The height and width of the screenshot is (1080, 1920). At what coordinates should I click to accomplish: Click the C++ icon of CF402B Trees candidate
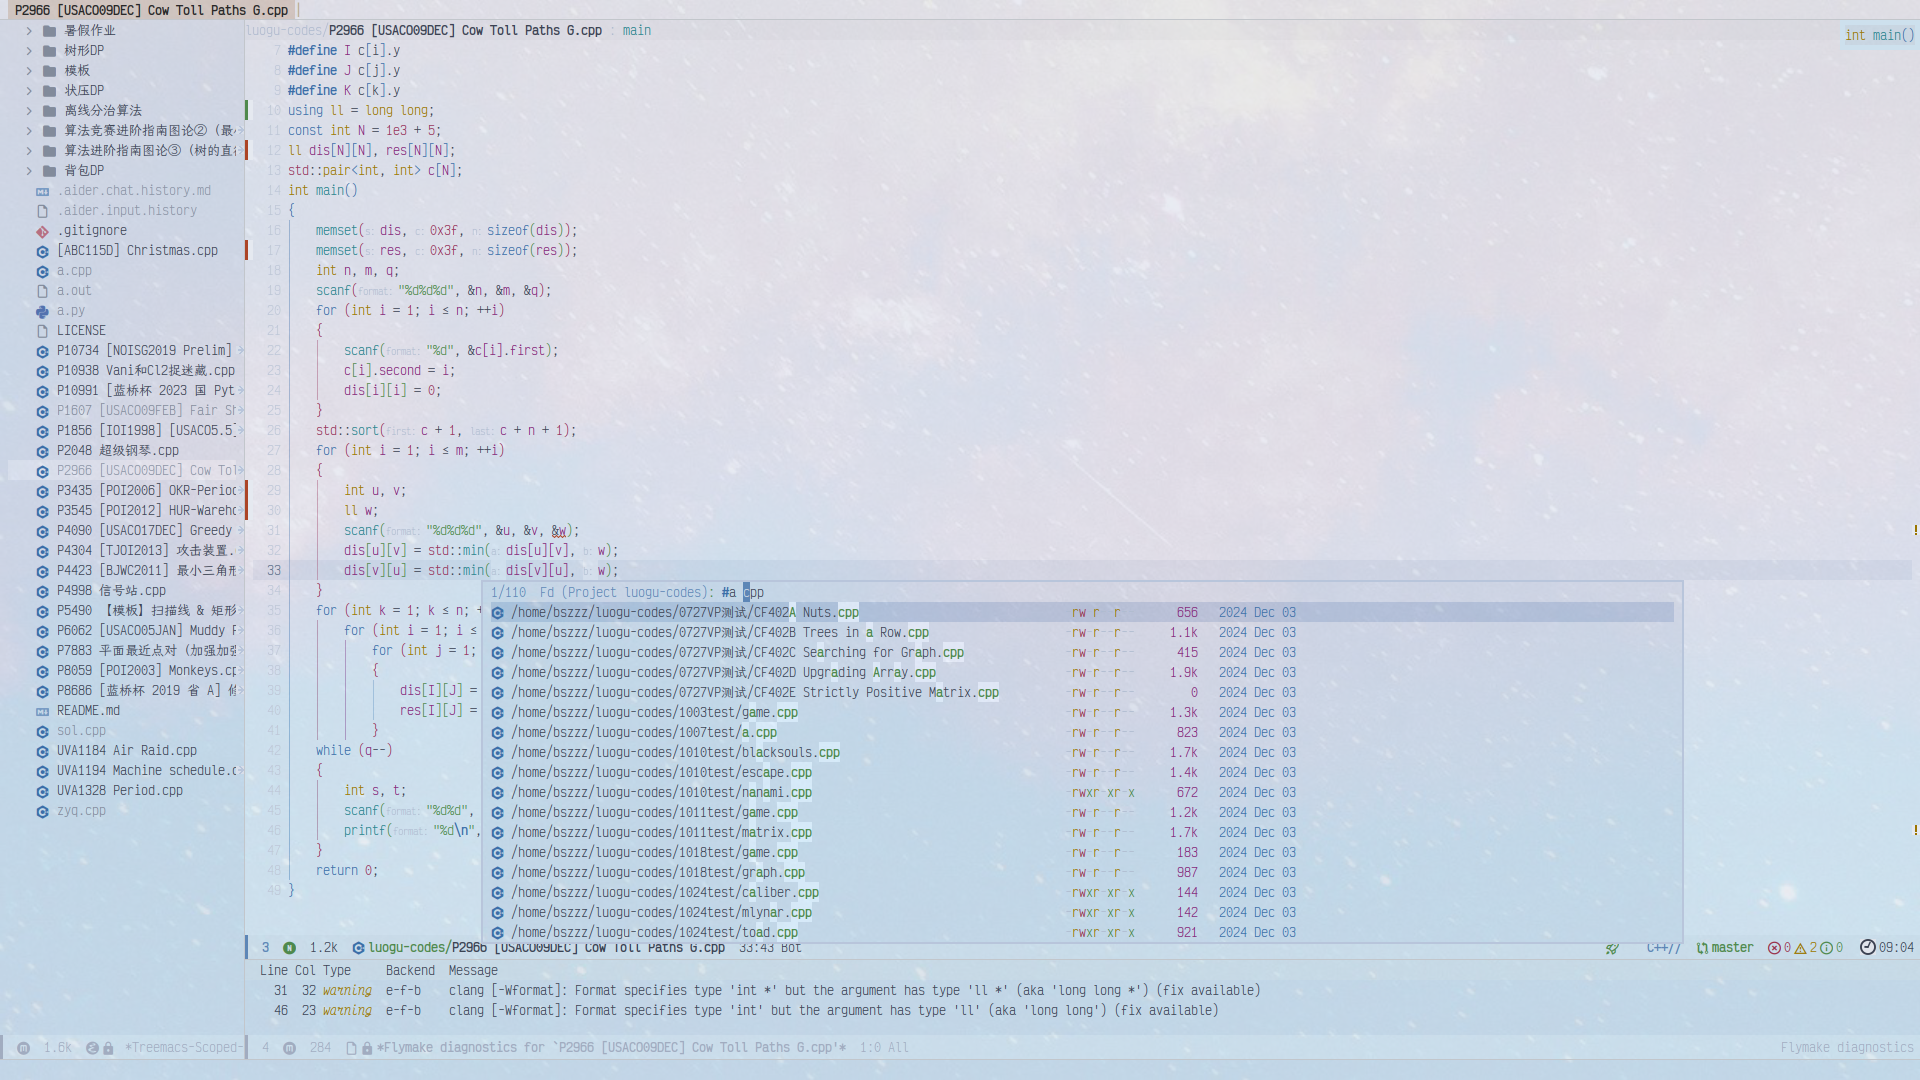(x=497, y=633)
